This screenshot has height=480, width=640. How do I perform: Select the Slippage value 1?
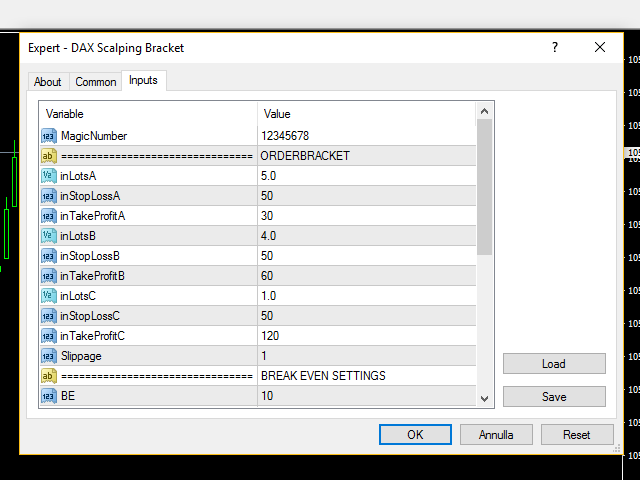pyautogui.click(x=264, y=356)
